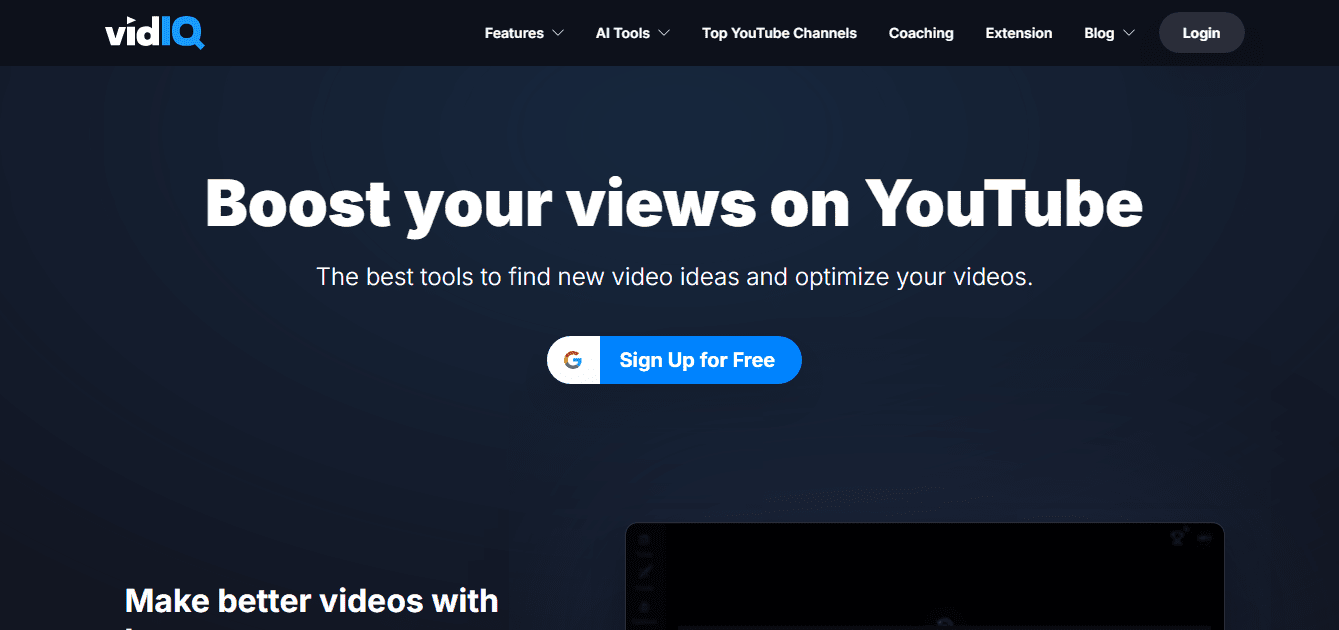
Task: Click the Login button
Action: tap(1201, 32)
